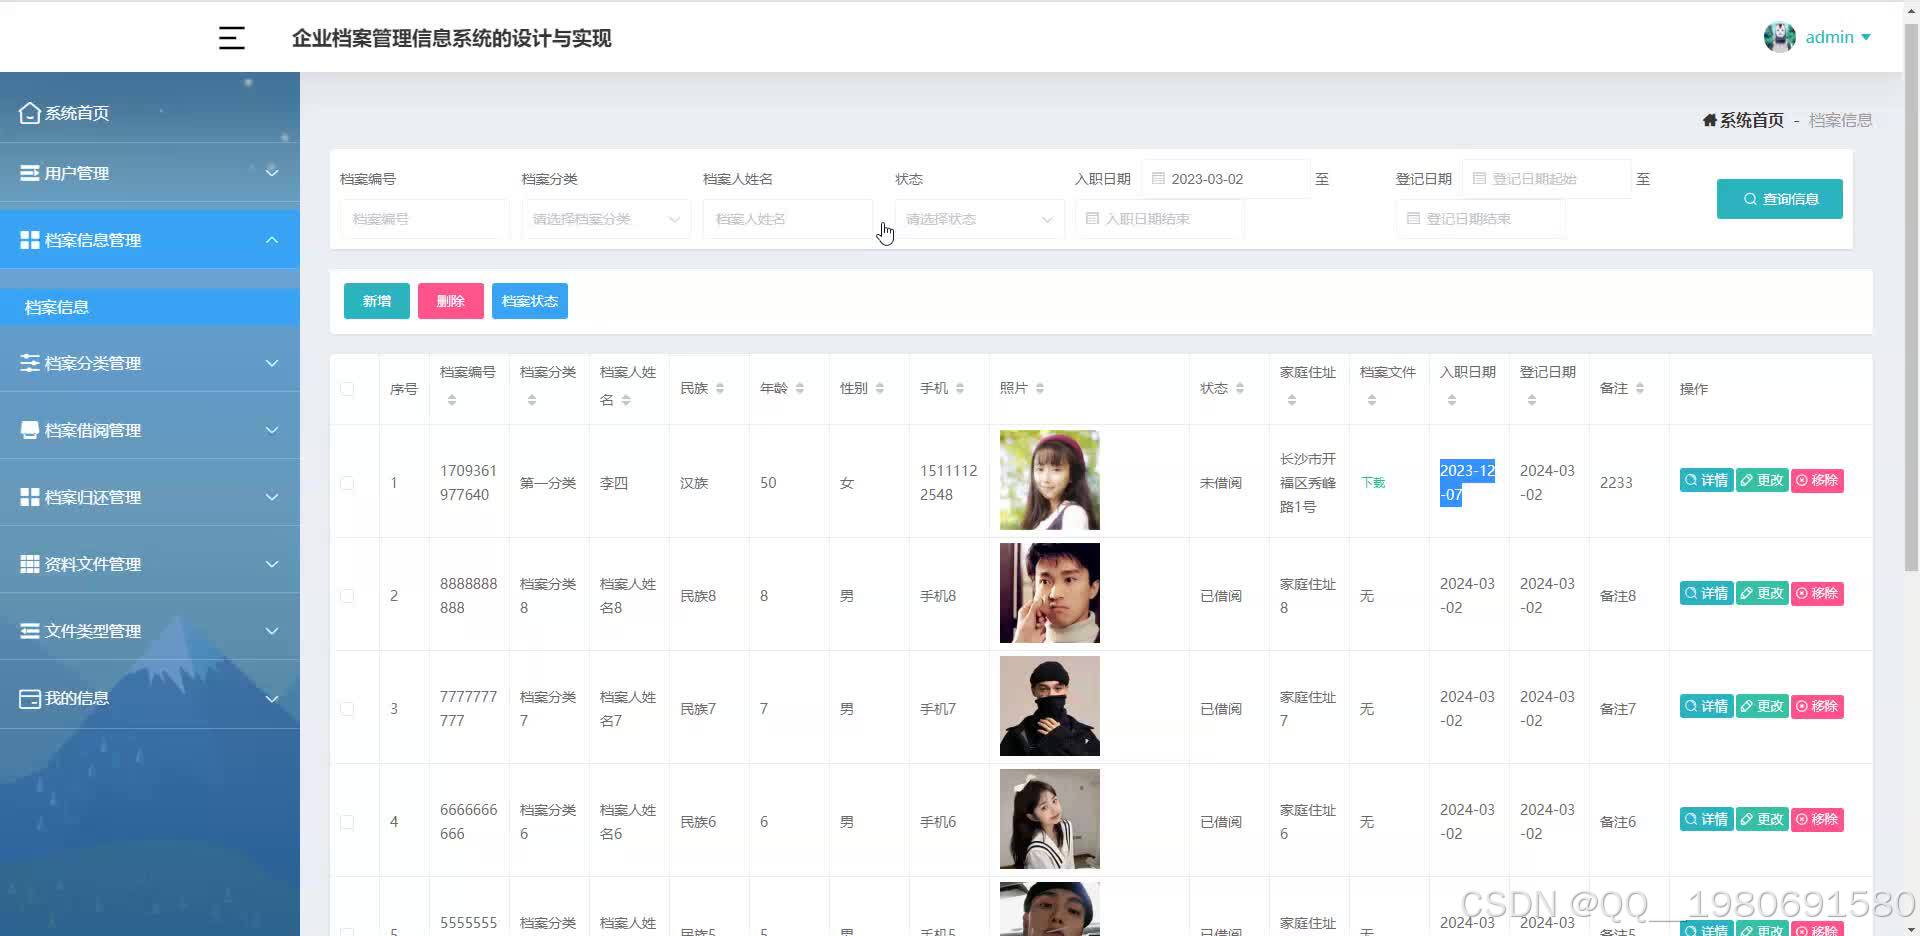
Task: Toggle the hamburger sidebar collapse icon
Action: point(231,38)
